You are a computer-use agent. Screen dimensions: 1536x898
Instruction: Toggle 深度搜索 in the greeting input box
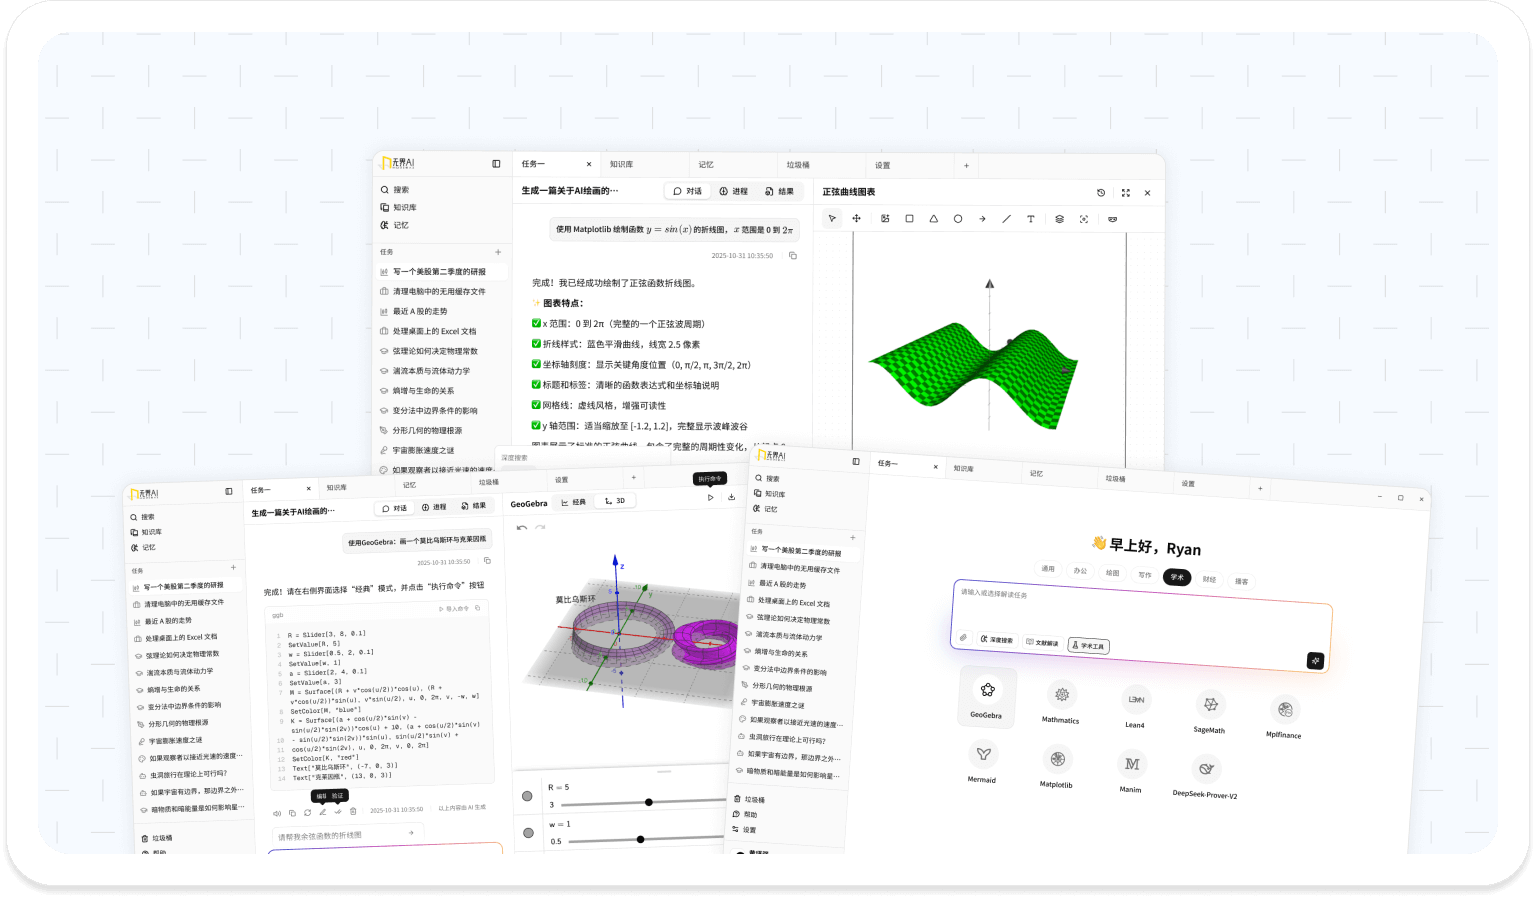click(997, 639)
